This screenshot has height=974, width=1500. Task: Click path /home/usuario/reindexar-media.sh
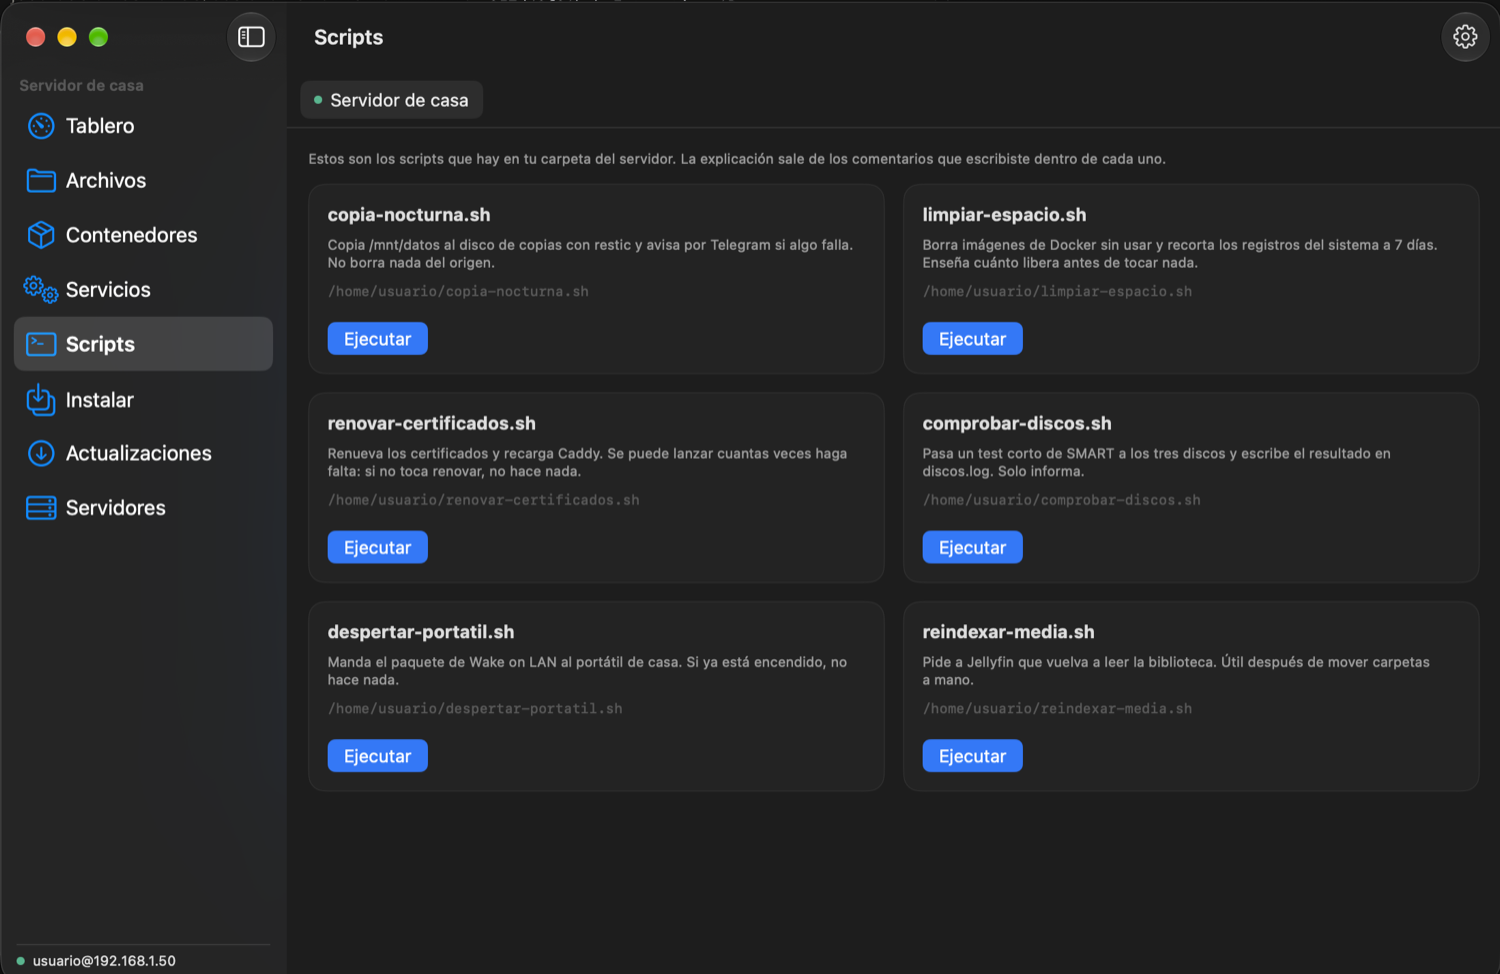[1057, 709]
